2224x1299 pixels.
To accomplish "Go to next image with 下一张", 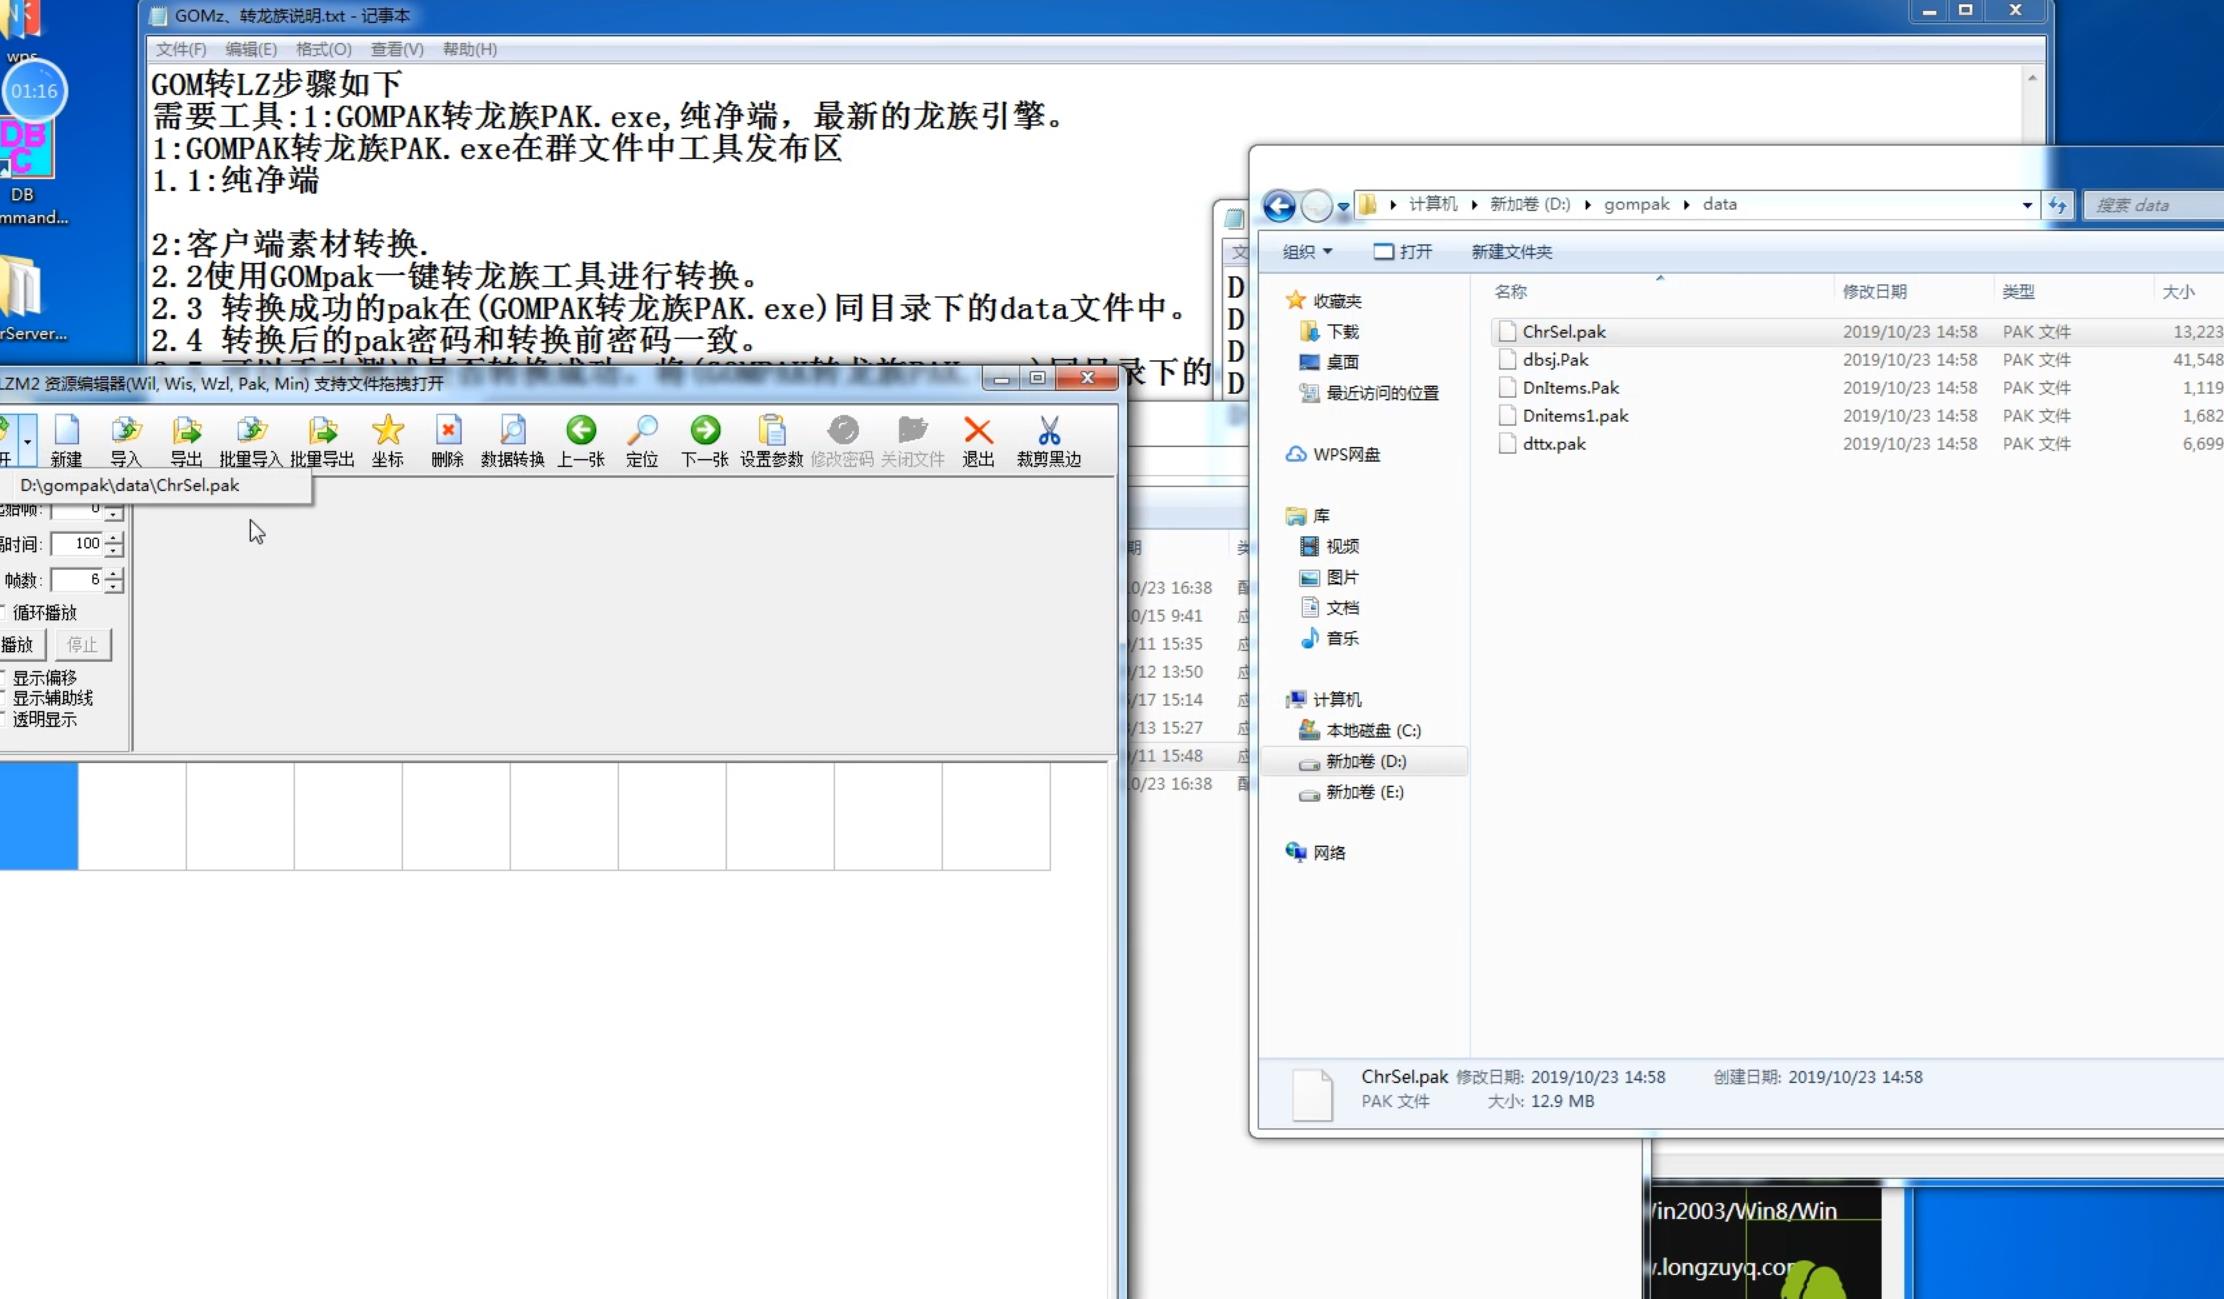I will click(705, 441).
